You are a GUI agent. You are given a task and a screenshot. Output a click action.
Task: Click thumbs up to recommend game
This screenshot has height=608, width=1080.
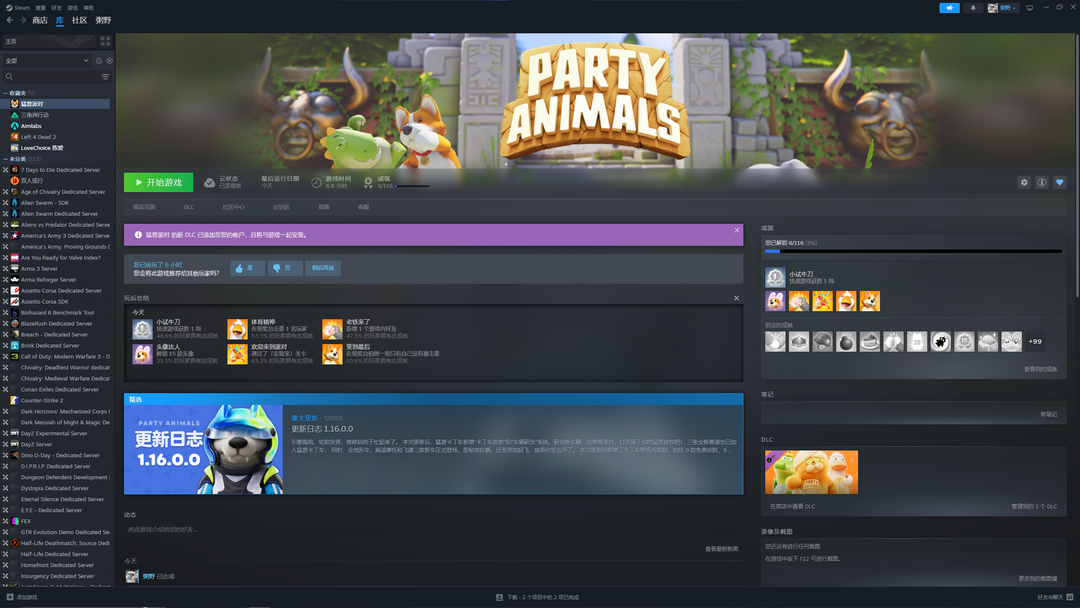[x=247, y=268]
